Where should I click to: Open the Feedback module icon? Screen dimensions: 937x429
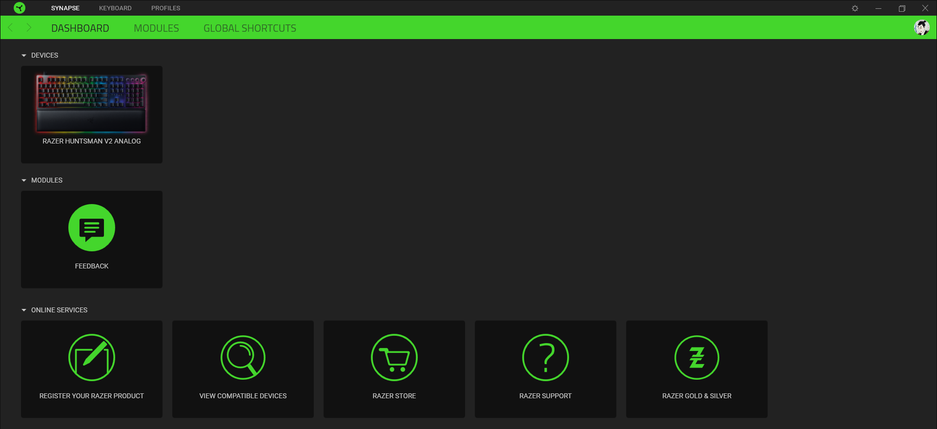[x=91, y=227]
